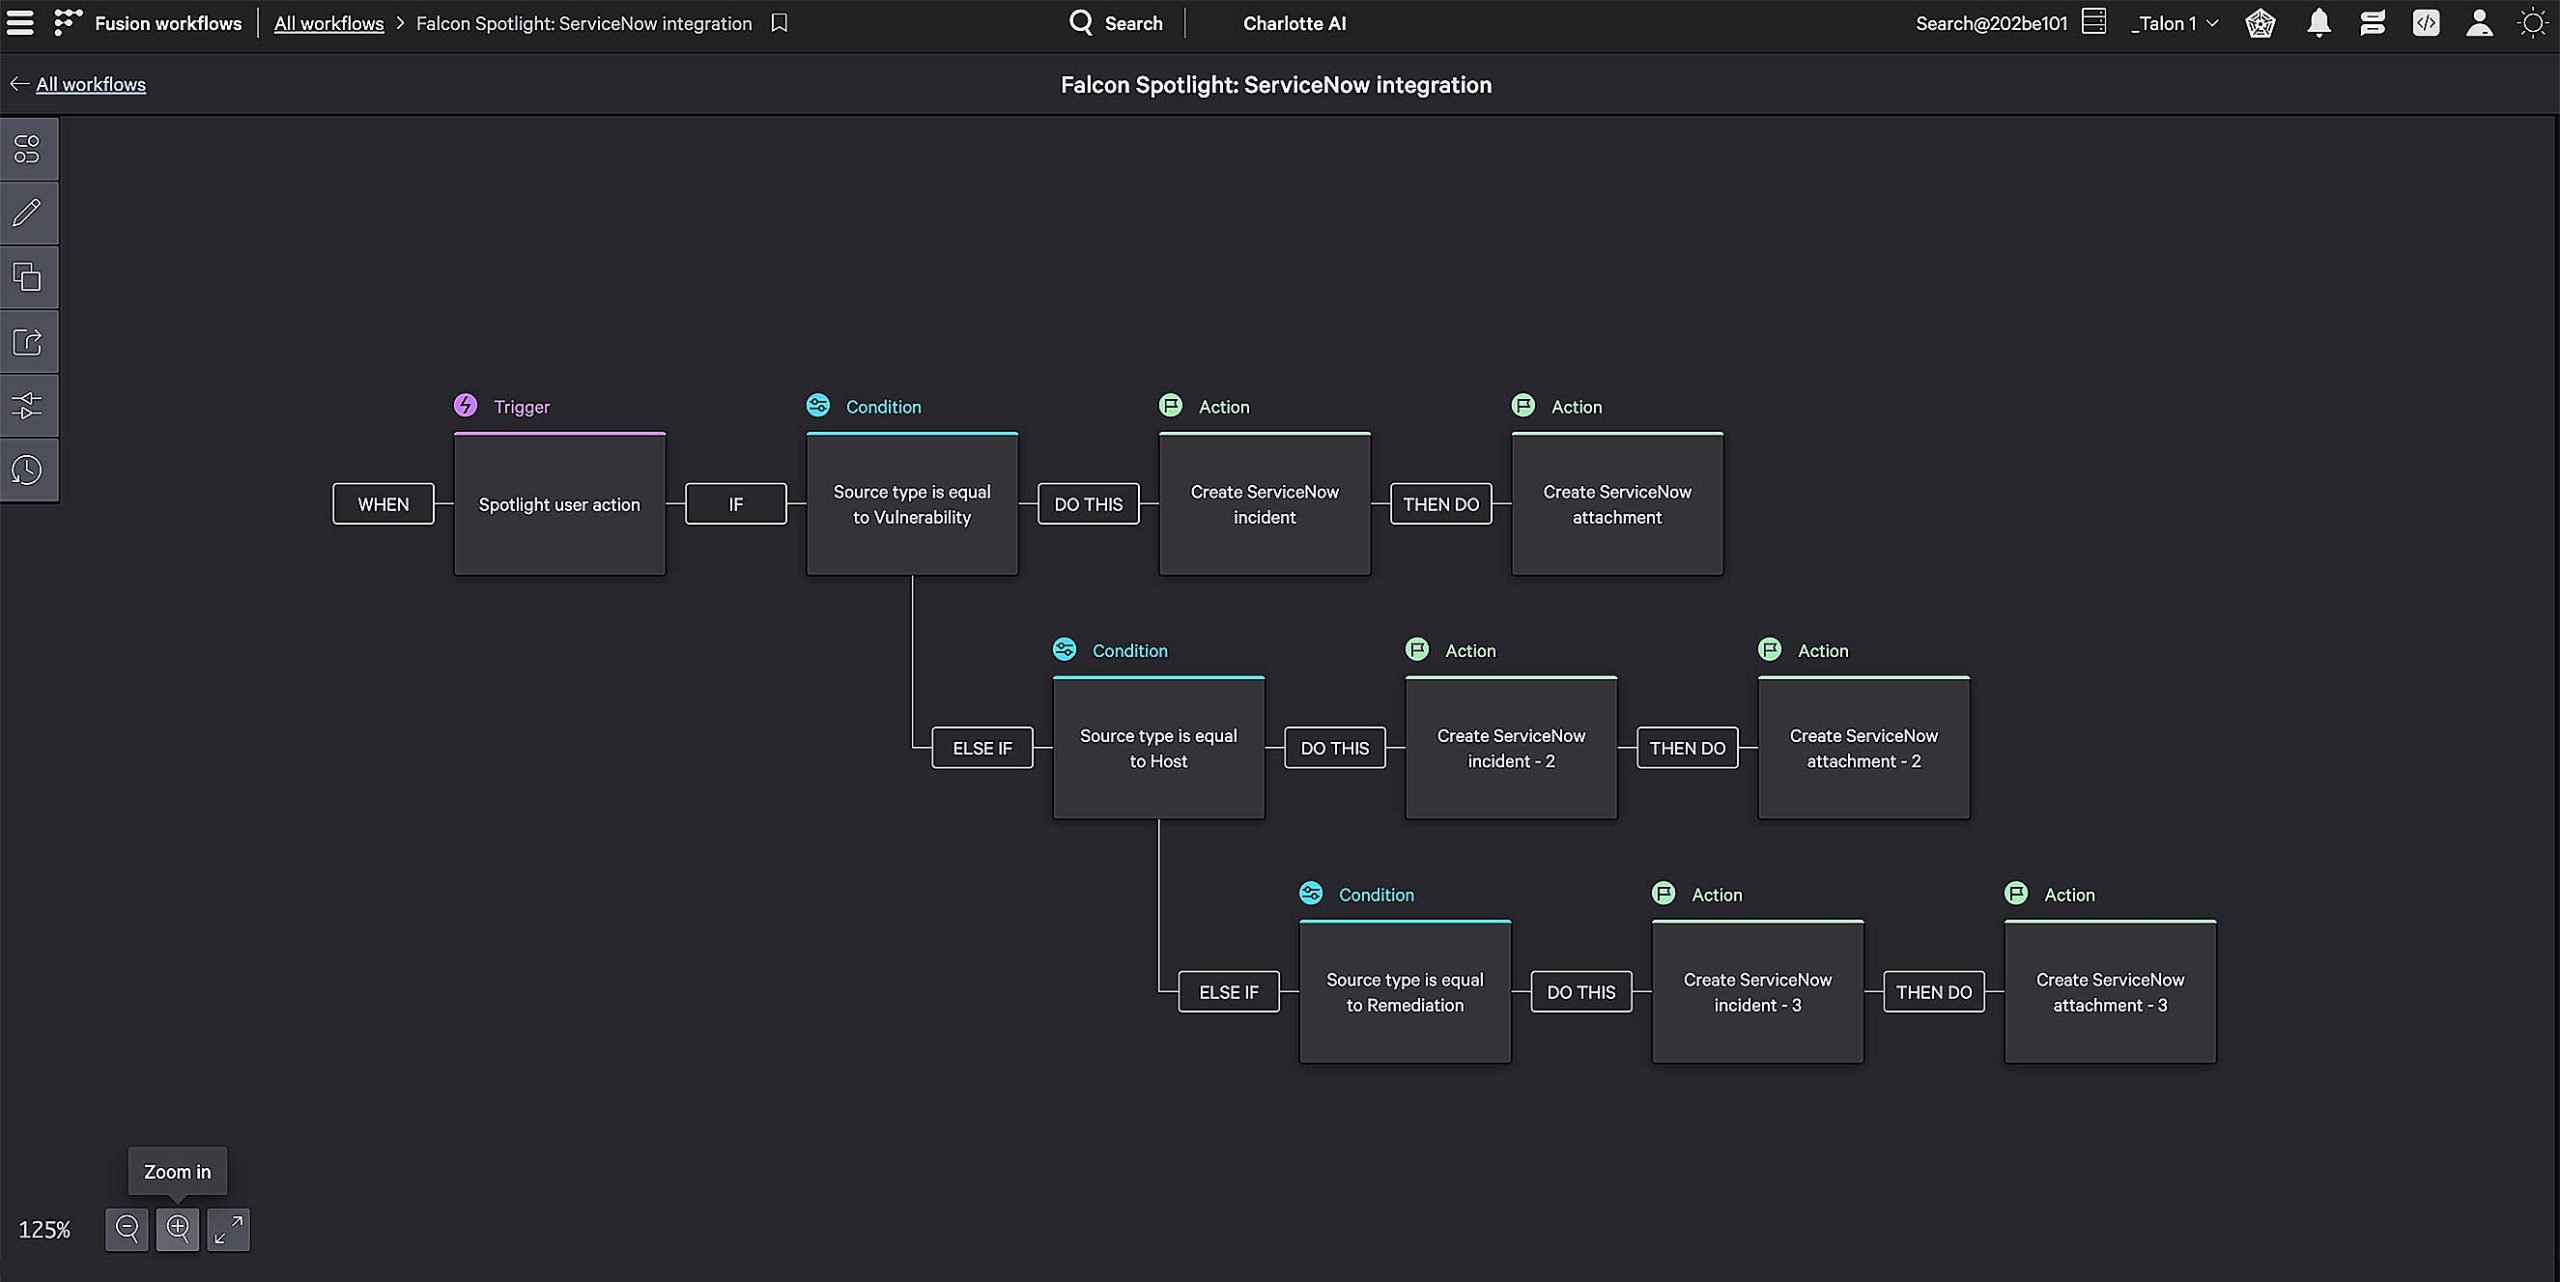Toggle the workflow status switch icon in sidebar
This screenshot has height=1282, width=2560.
coord(27,149)
